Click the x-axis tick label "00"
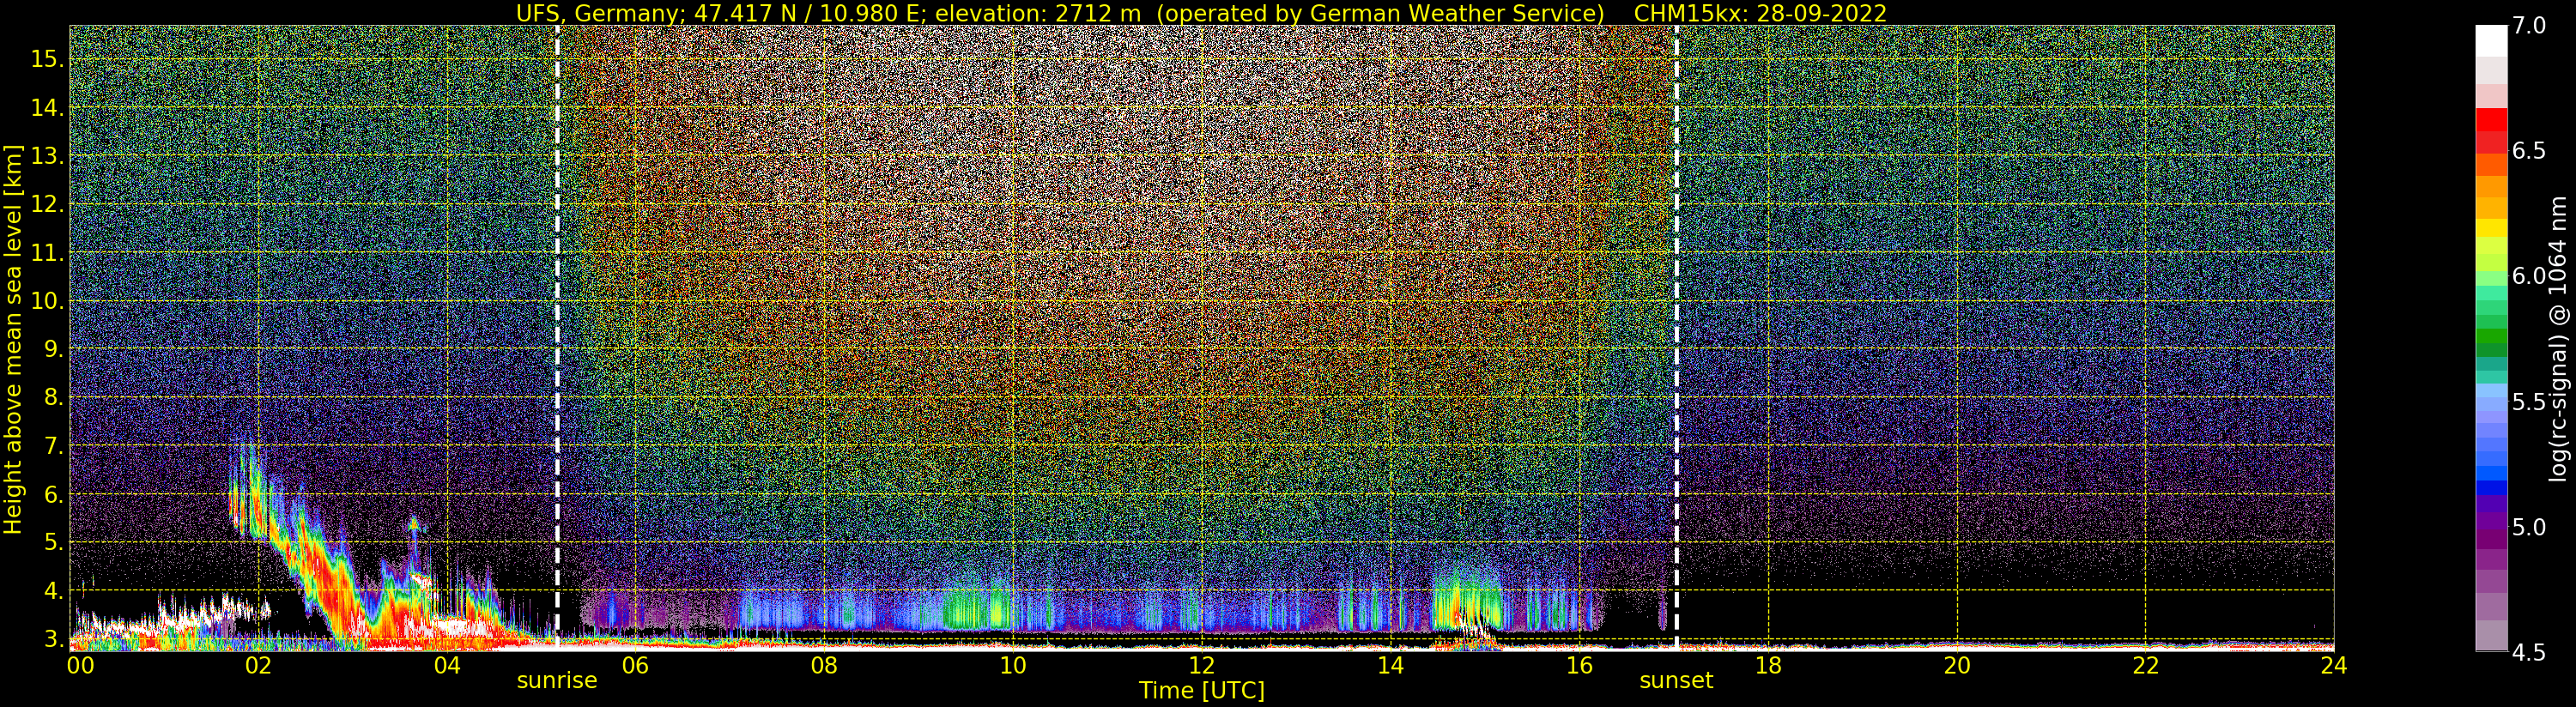 (x=80, y=666)
